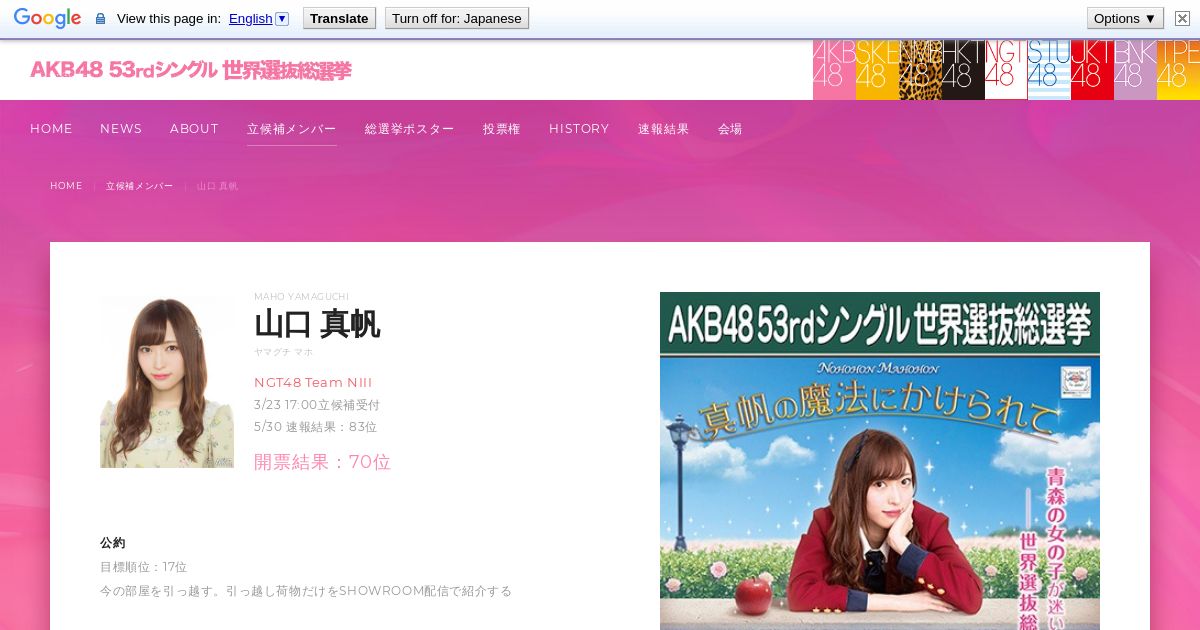Click the 開票結果：70位 result text

tap(322, 462)
